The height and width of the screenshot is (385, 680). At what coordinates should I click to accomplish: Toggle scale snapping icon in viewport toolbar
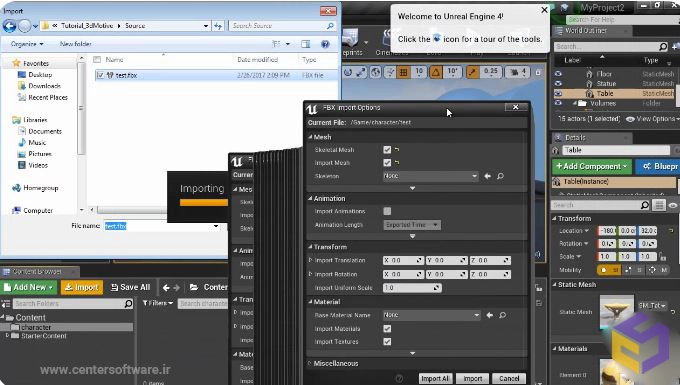point(472,72)
